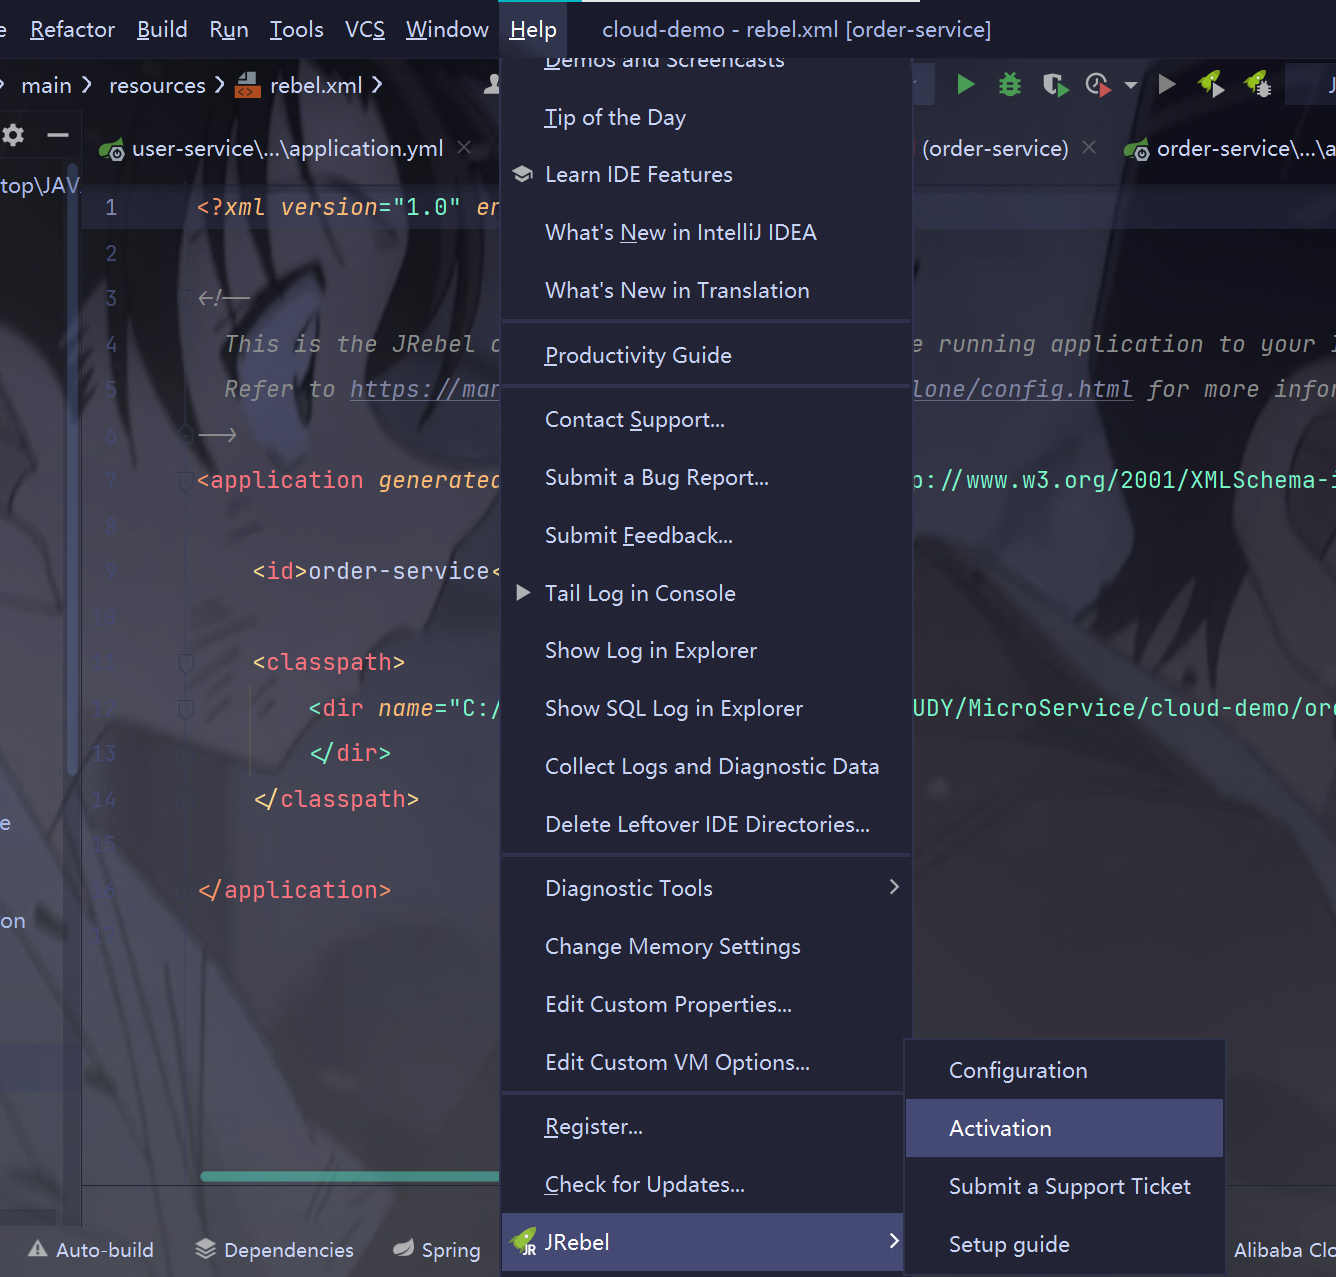
Task: Click the Profiler clock run icon
Action: tap(1098, 85)
